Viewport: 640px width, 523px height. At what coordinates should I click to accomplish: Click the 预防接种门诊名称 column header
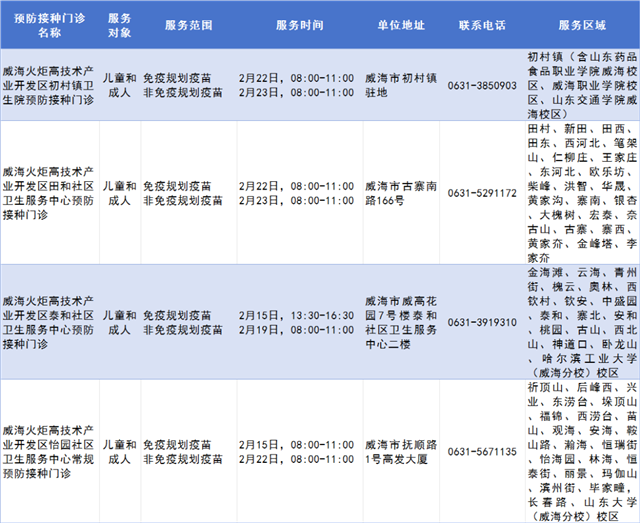[48, 25]
